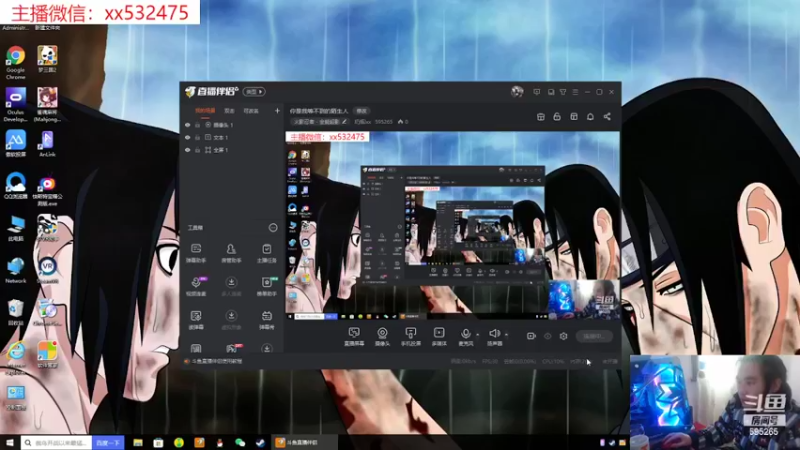The width and height of the screenshot is (800, 450).
Task: Open the user avatar in title bar
Action: 517,92
